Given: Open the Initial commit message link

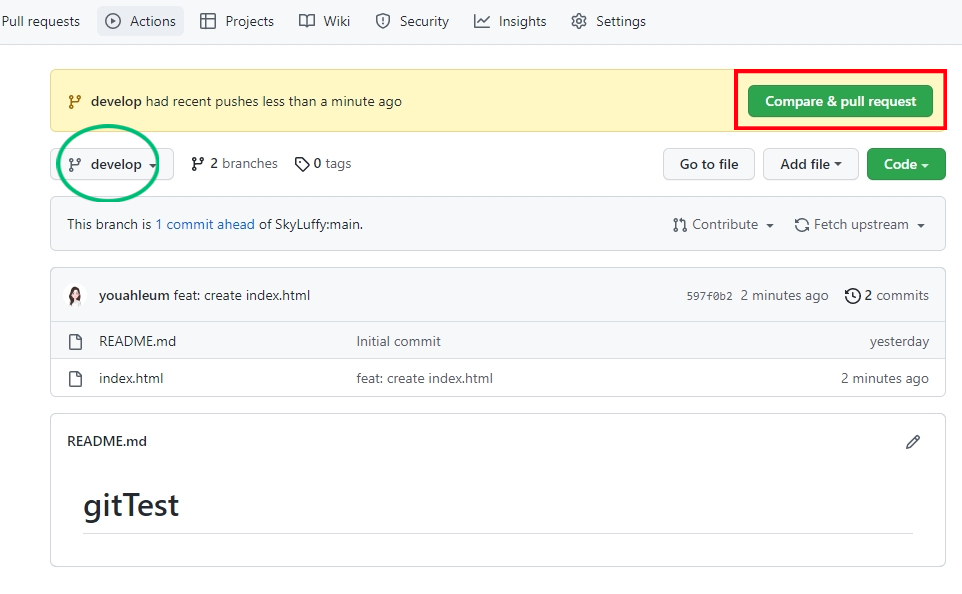Looking at the screenshot, I should click(398, 342).
